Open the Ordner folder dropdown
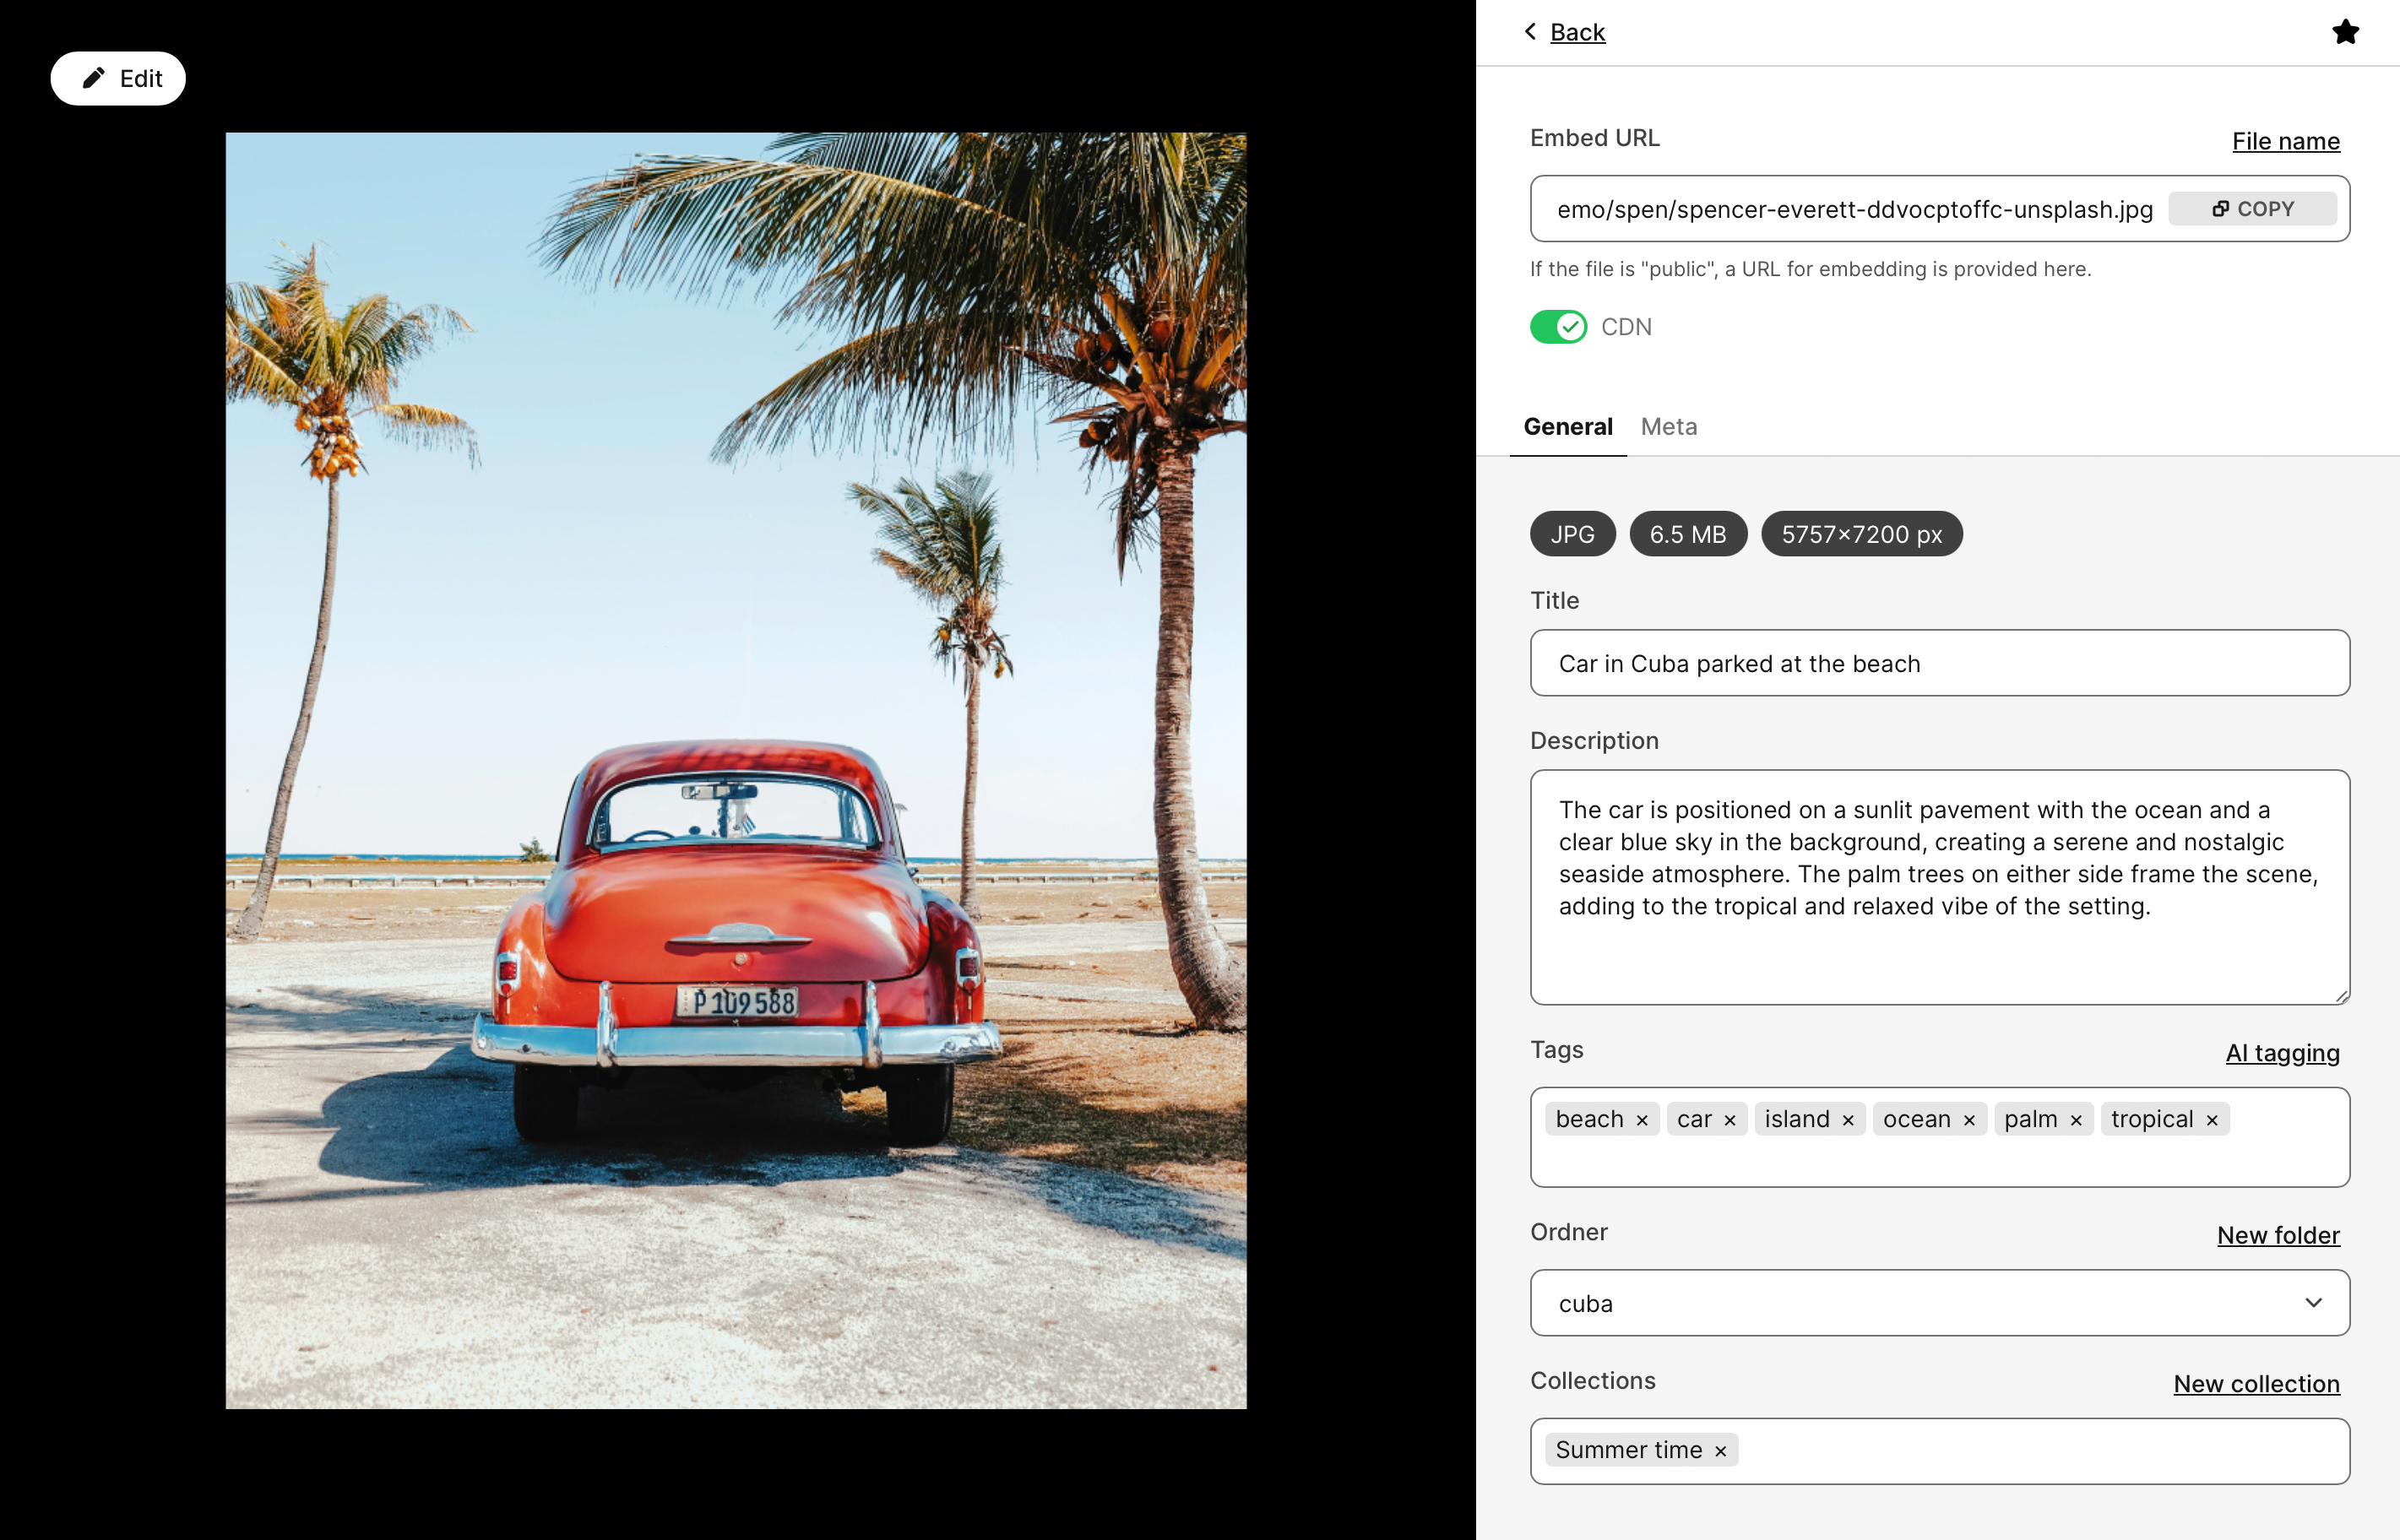This screenshot has height=1540, width=2400. coord(1939,1303)
